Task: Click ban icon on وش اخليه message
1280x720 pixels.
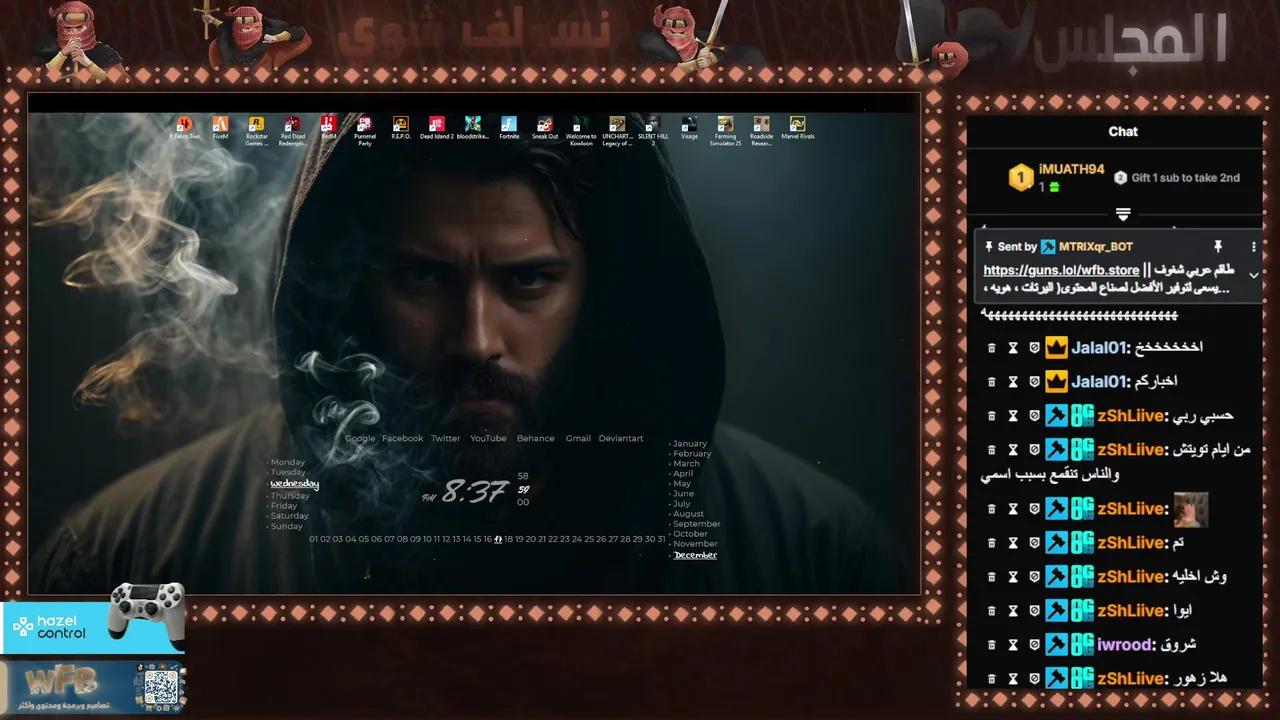Action: click(1034, 577)
